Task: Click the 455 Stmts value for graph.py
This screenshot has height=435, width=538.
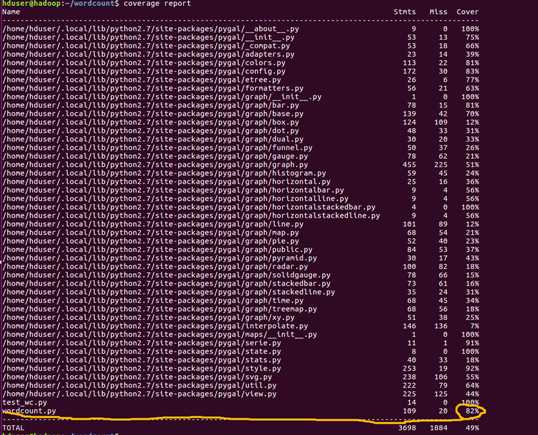Action: pos(409,165)
